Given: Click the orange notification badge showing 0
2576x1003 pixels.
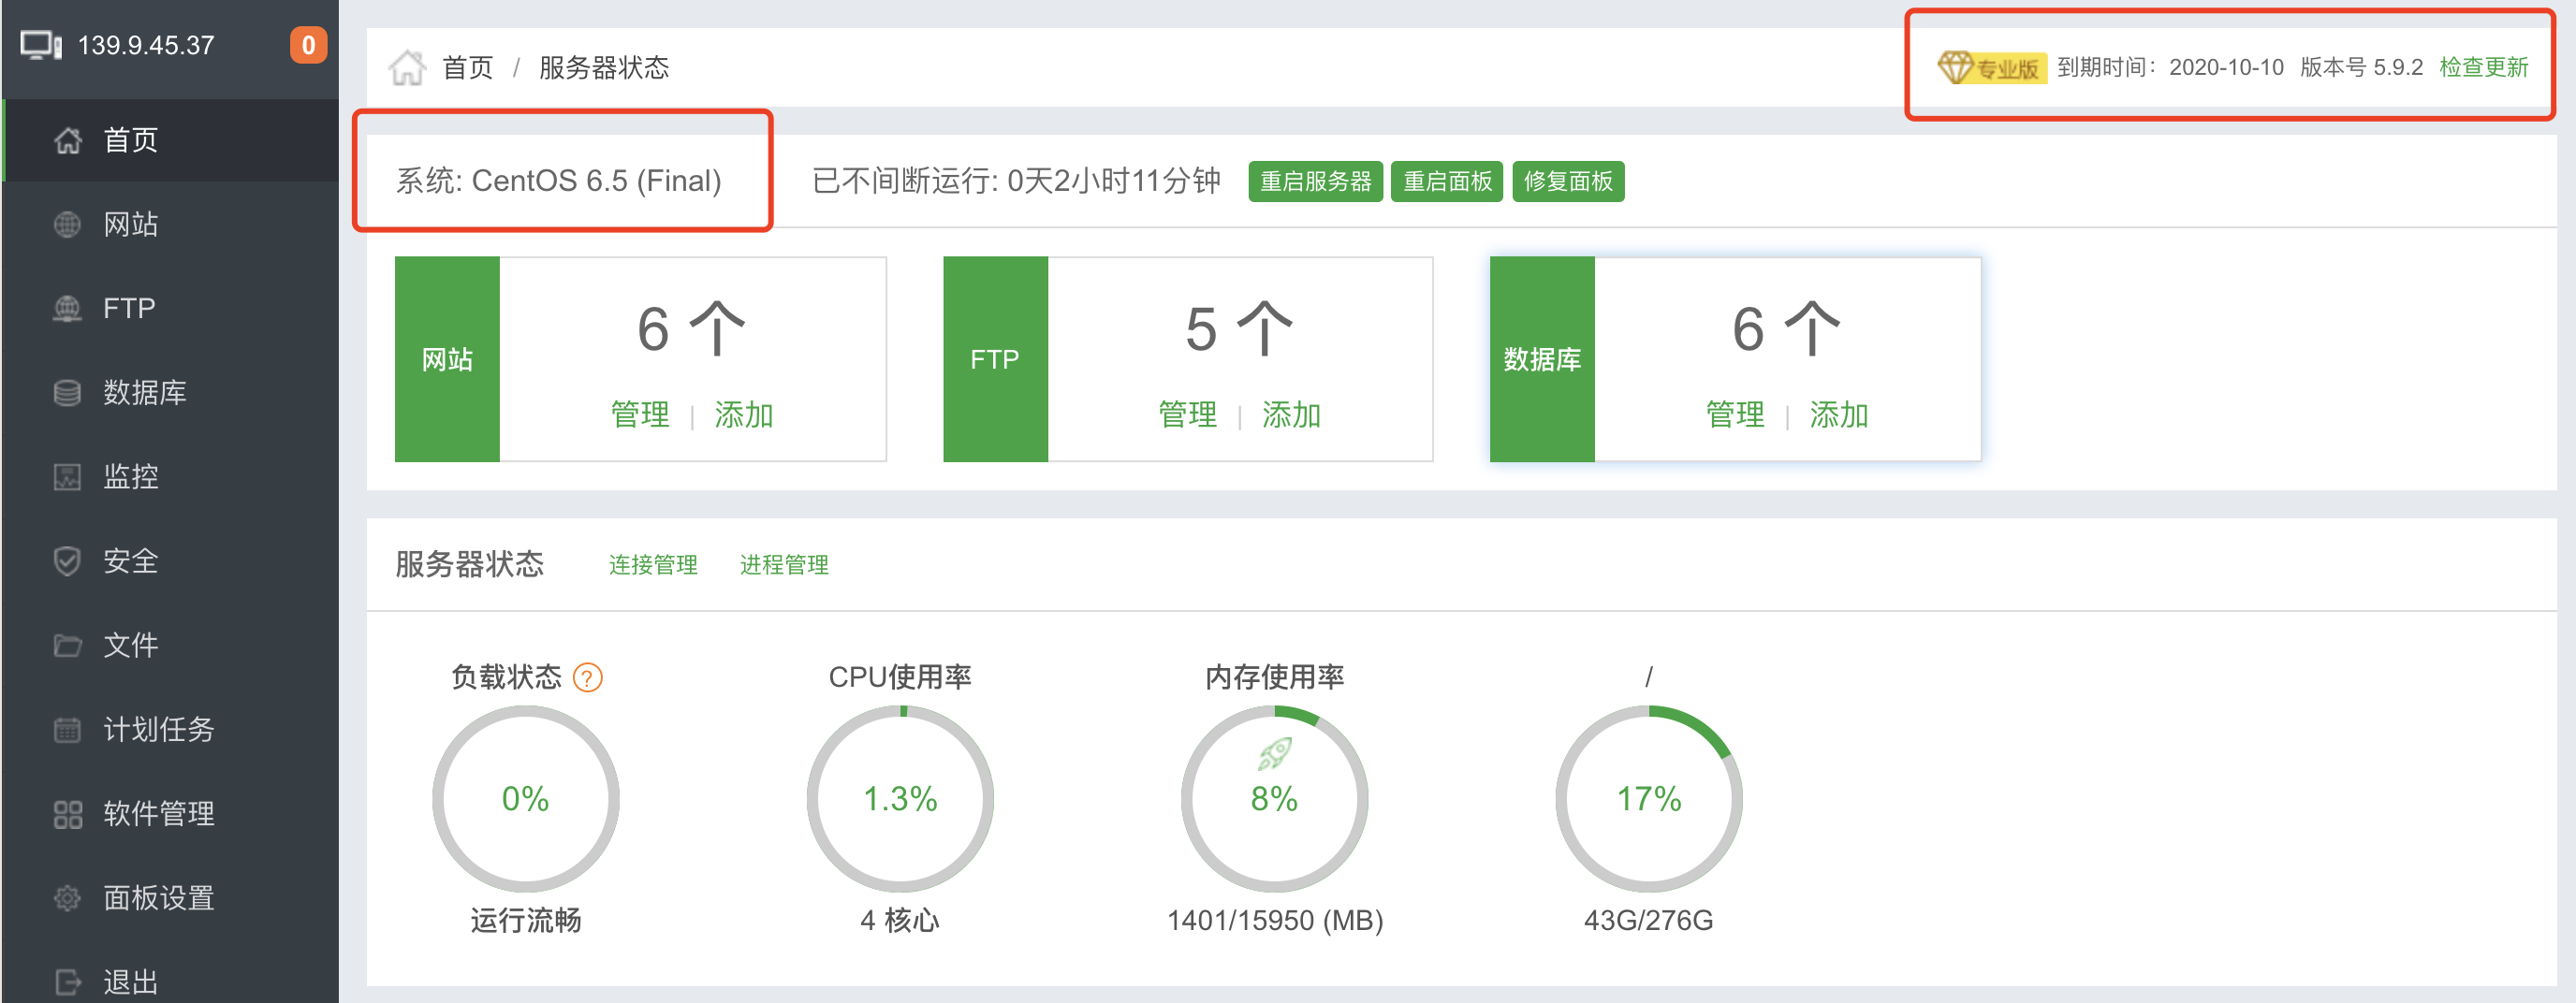Looking at the screenshot, I should click(308, 45).
